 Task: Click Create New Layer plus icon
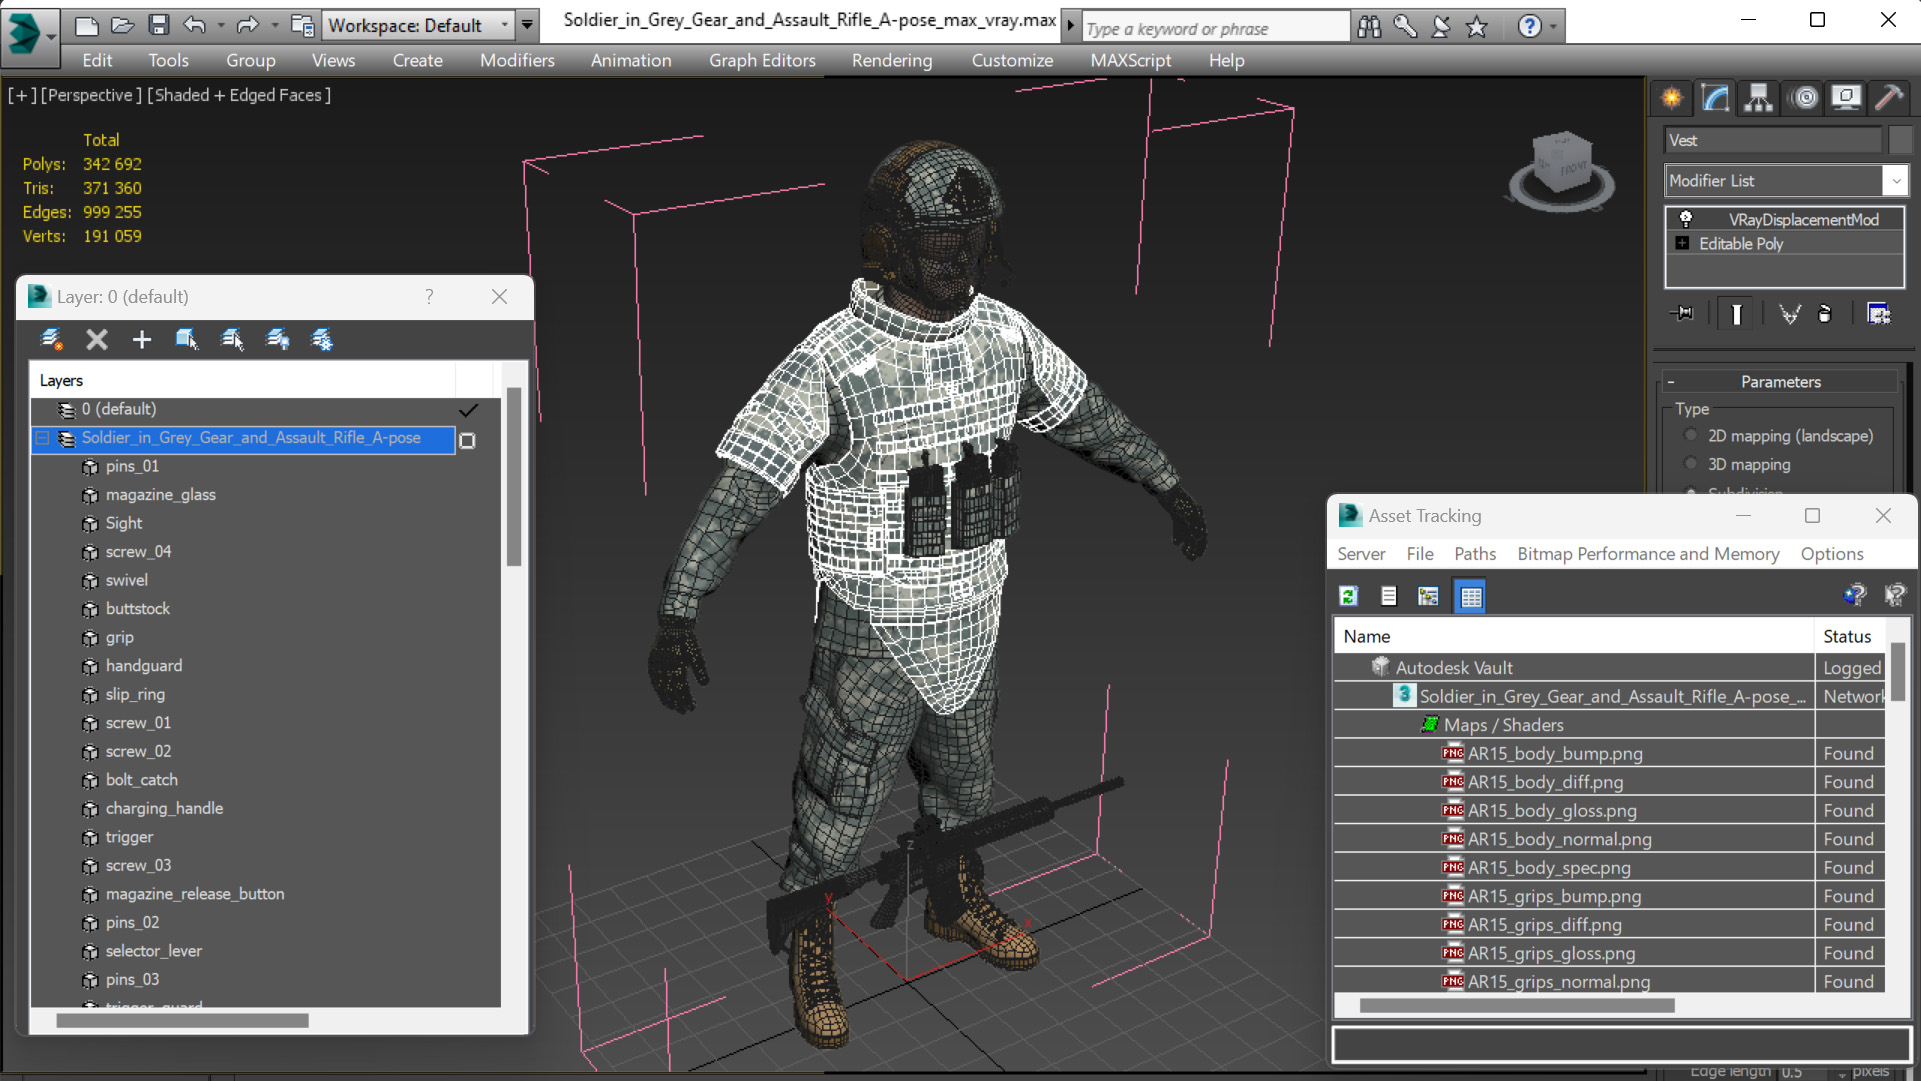pyautogui.click(x=142, y=340)
